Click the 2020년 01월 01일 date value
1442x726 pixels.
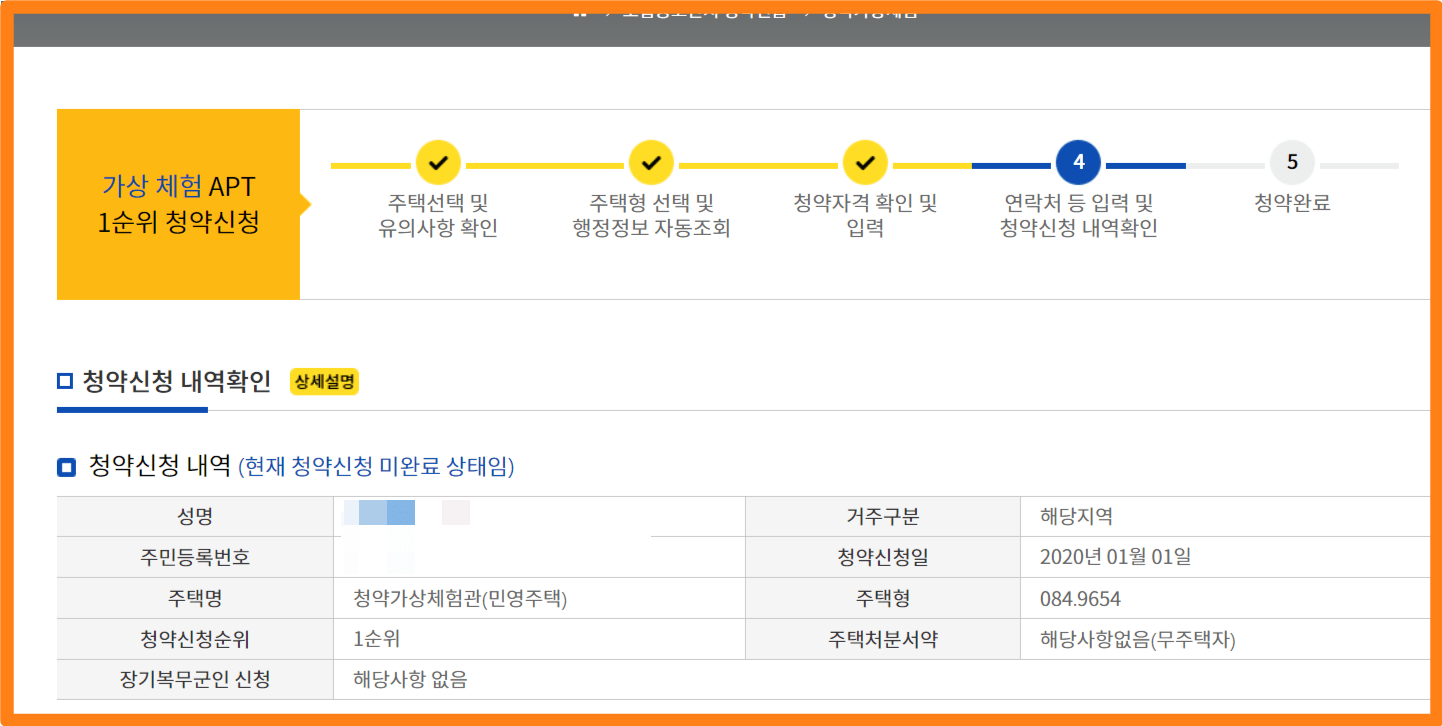(x=1115, y=557)
